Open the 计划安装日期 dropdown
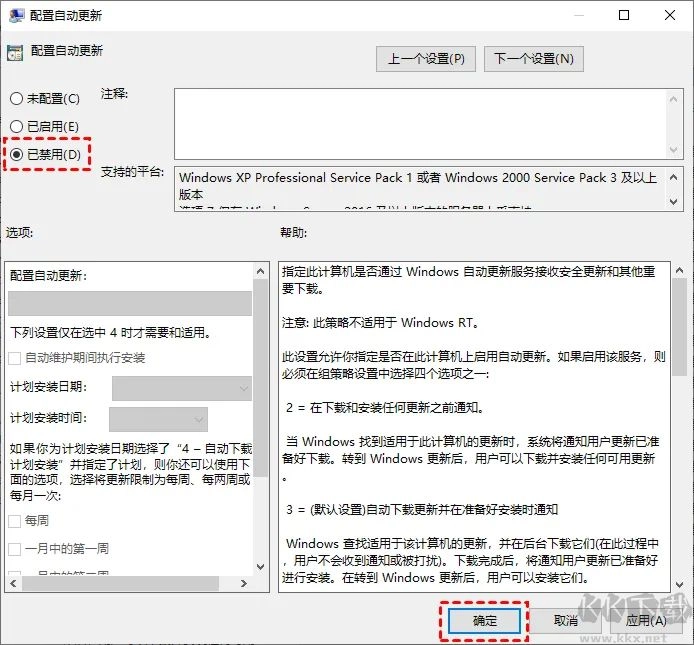This screenshot has height=645, width=694. pyautogui.click(x=182, y=387)
